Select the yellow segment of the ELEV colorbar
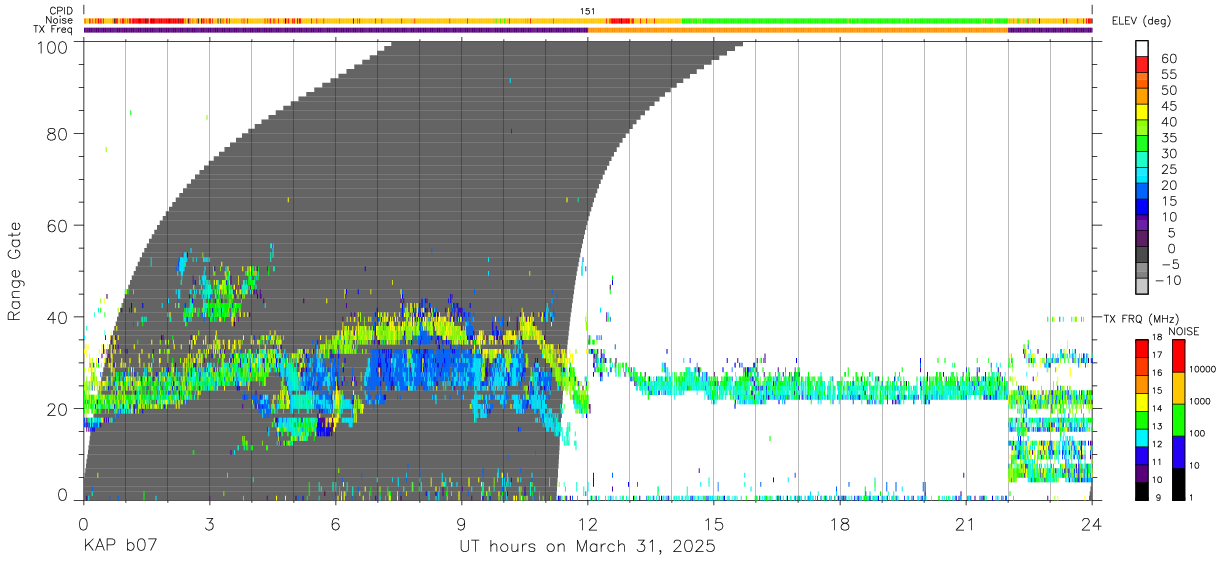Screen dimensions: 1228x567 [1143, 111]
